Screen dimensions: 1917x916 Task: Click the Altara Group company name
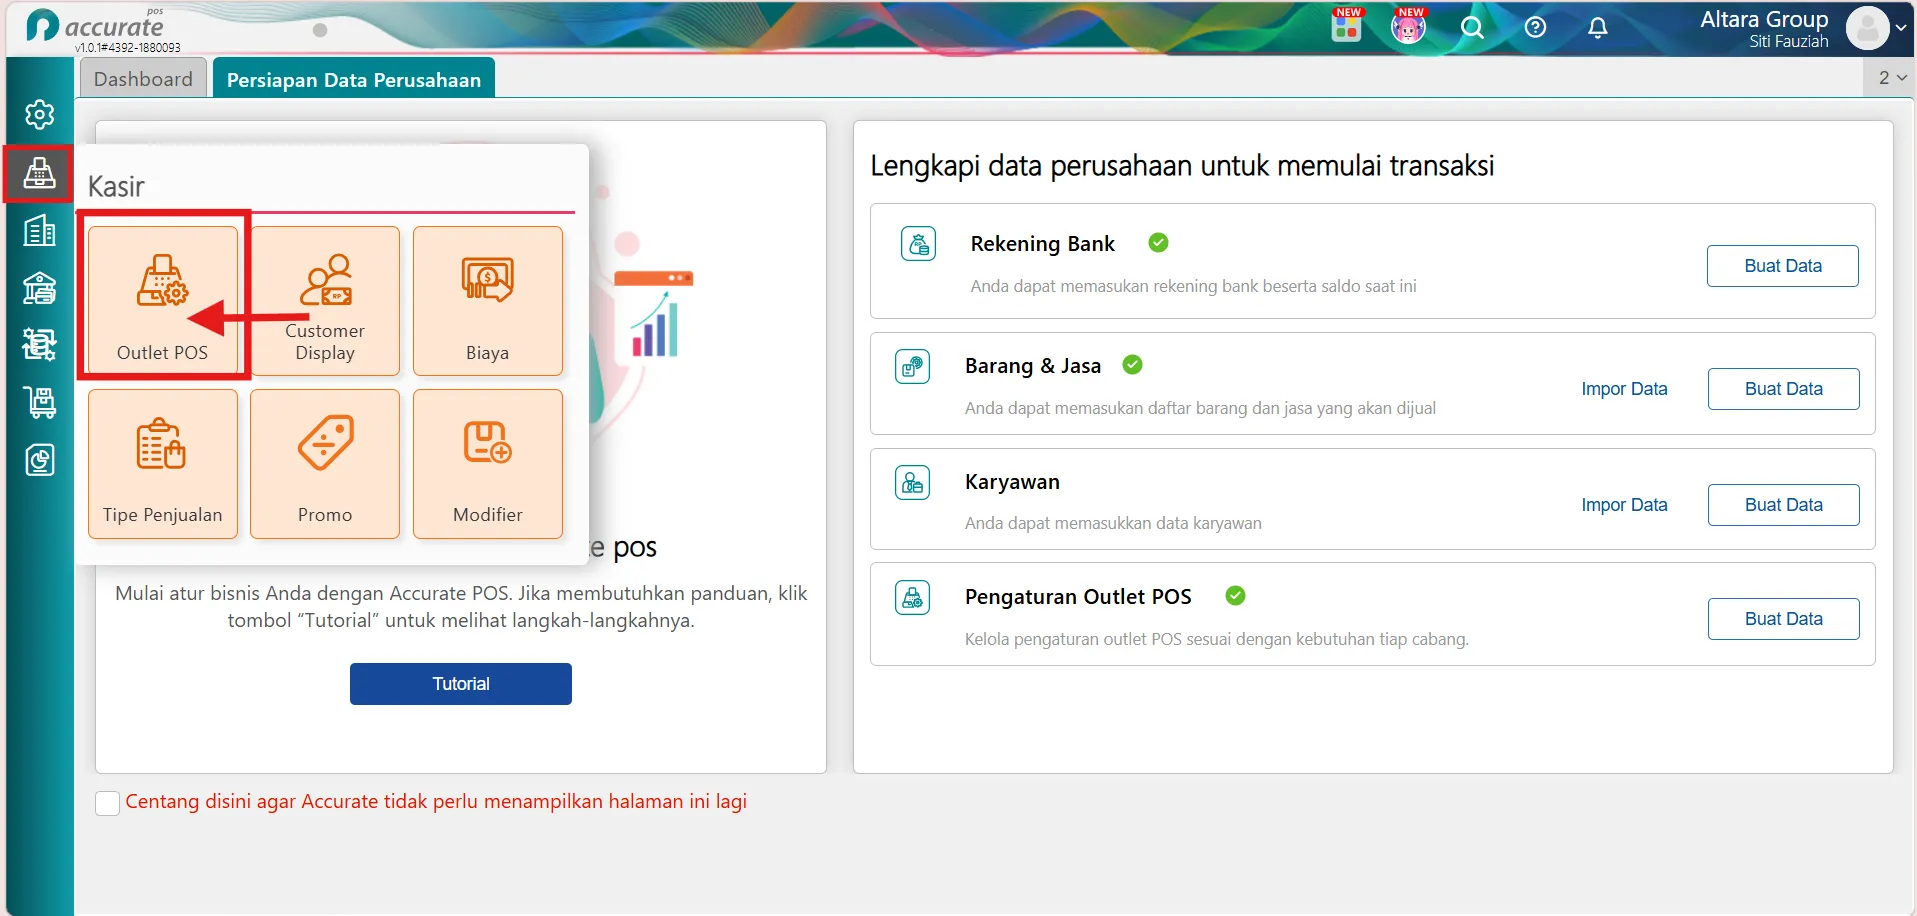click(1764, 19)
